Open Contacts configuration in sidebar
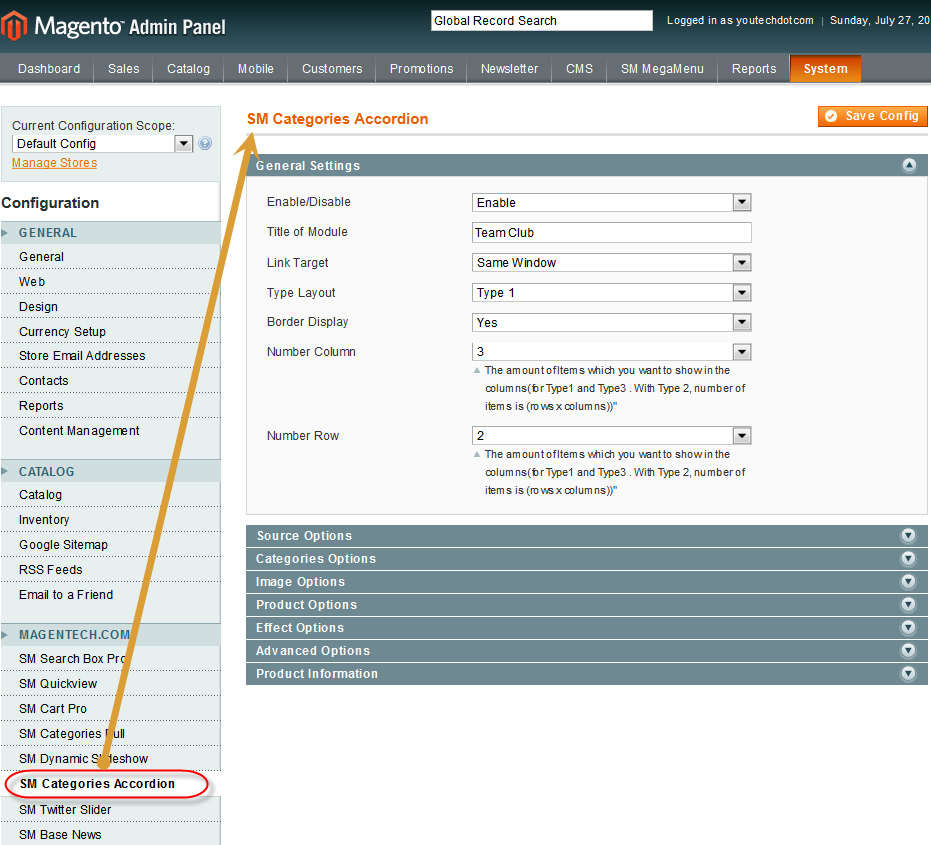The image size is (931, 845). point(110,381)
